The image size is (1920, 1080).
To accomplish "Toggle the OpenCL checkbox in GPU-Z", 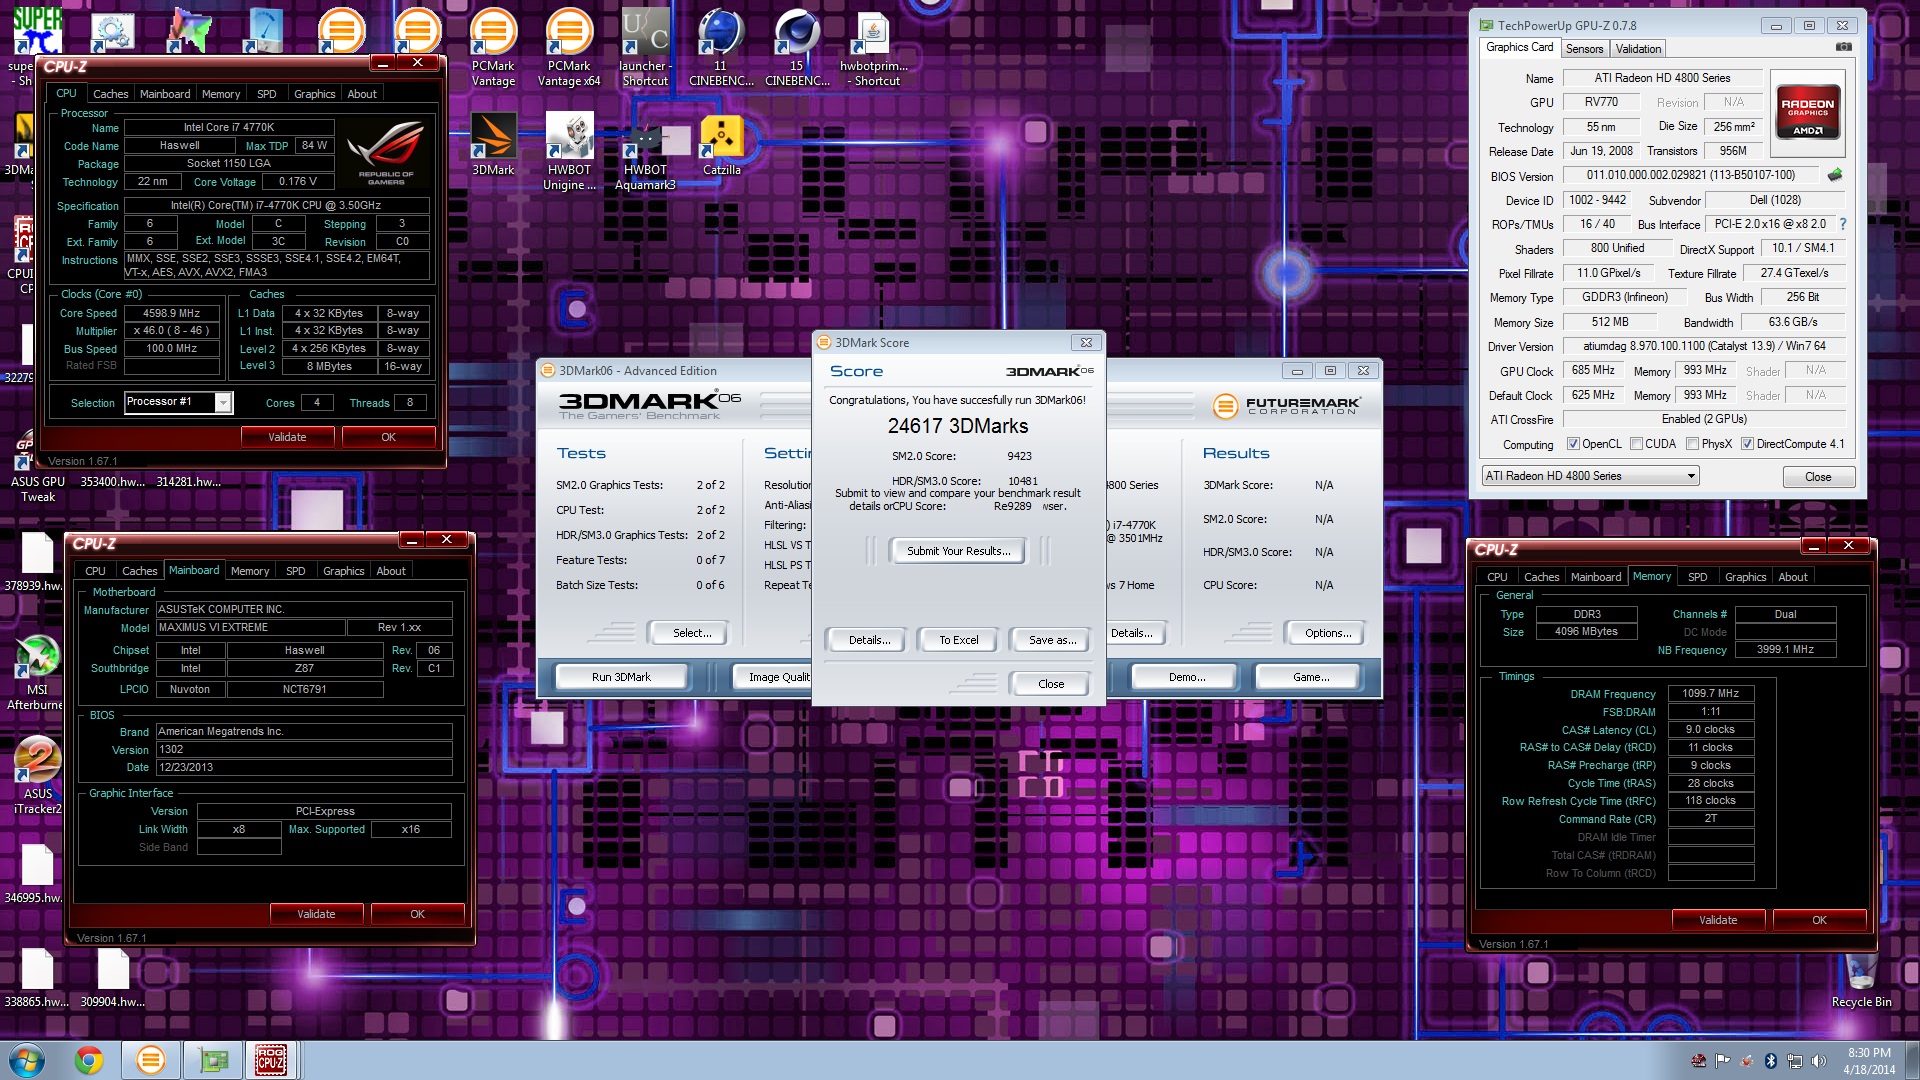I will [x=1573, y=444].
